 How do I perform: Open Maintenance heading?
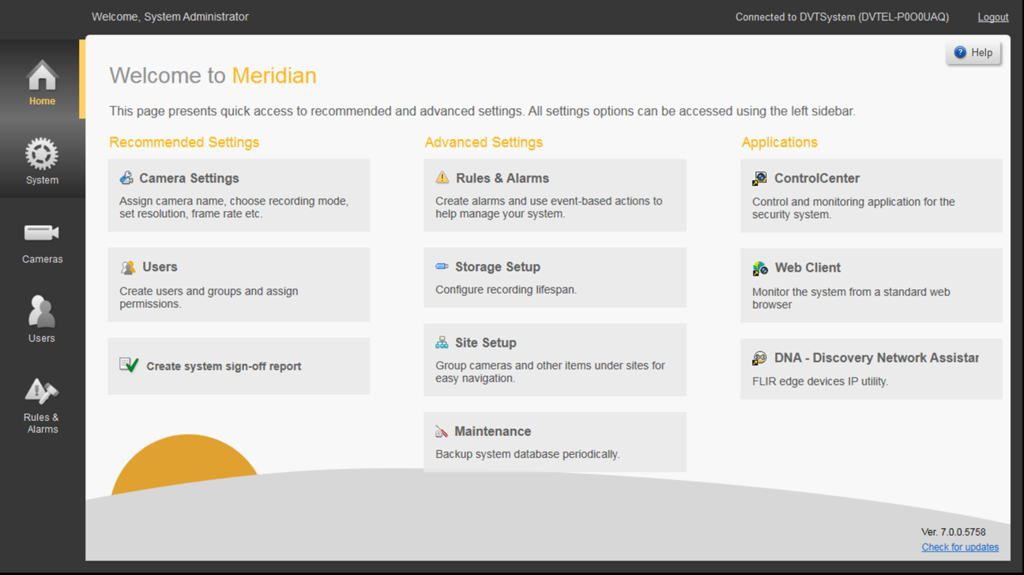492,431
